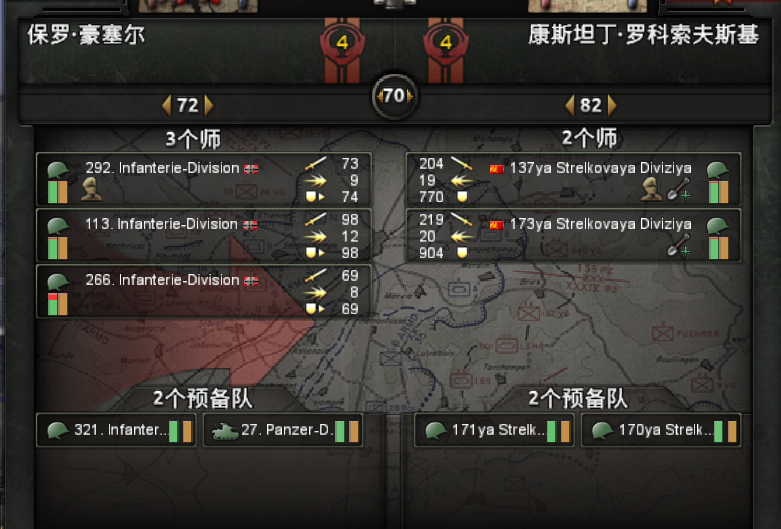
Task: Click the central combat balance dial showing 70
Action: pyautogui.click(x=394, y=96)
